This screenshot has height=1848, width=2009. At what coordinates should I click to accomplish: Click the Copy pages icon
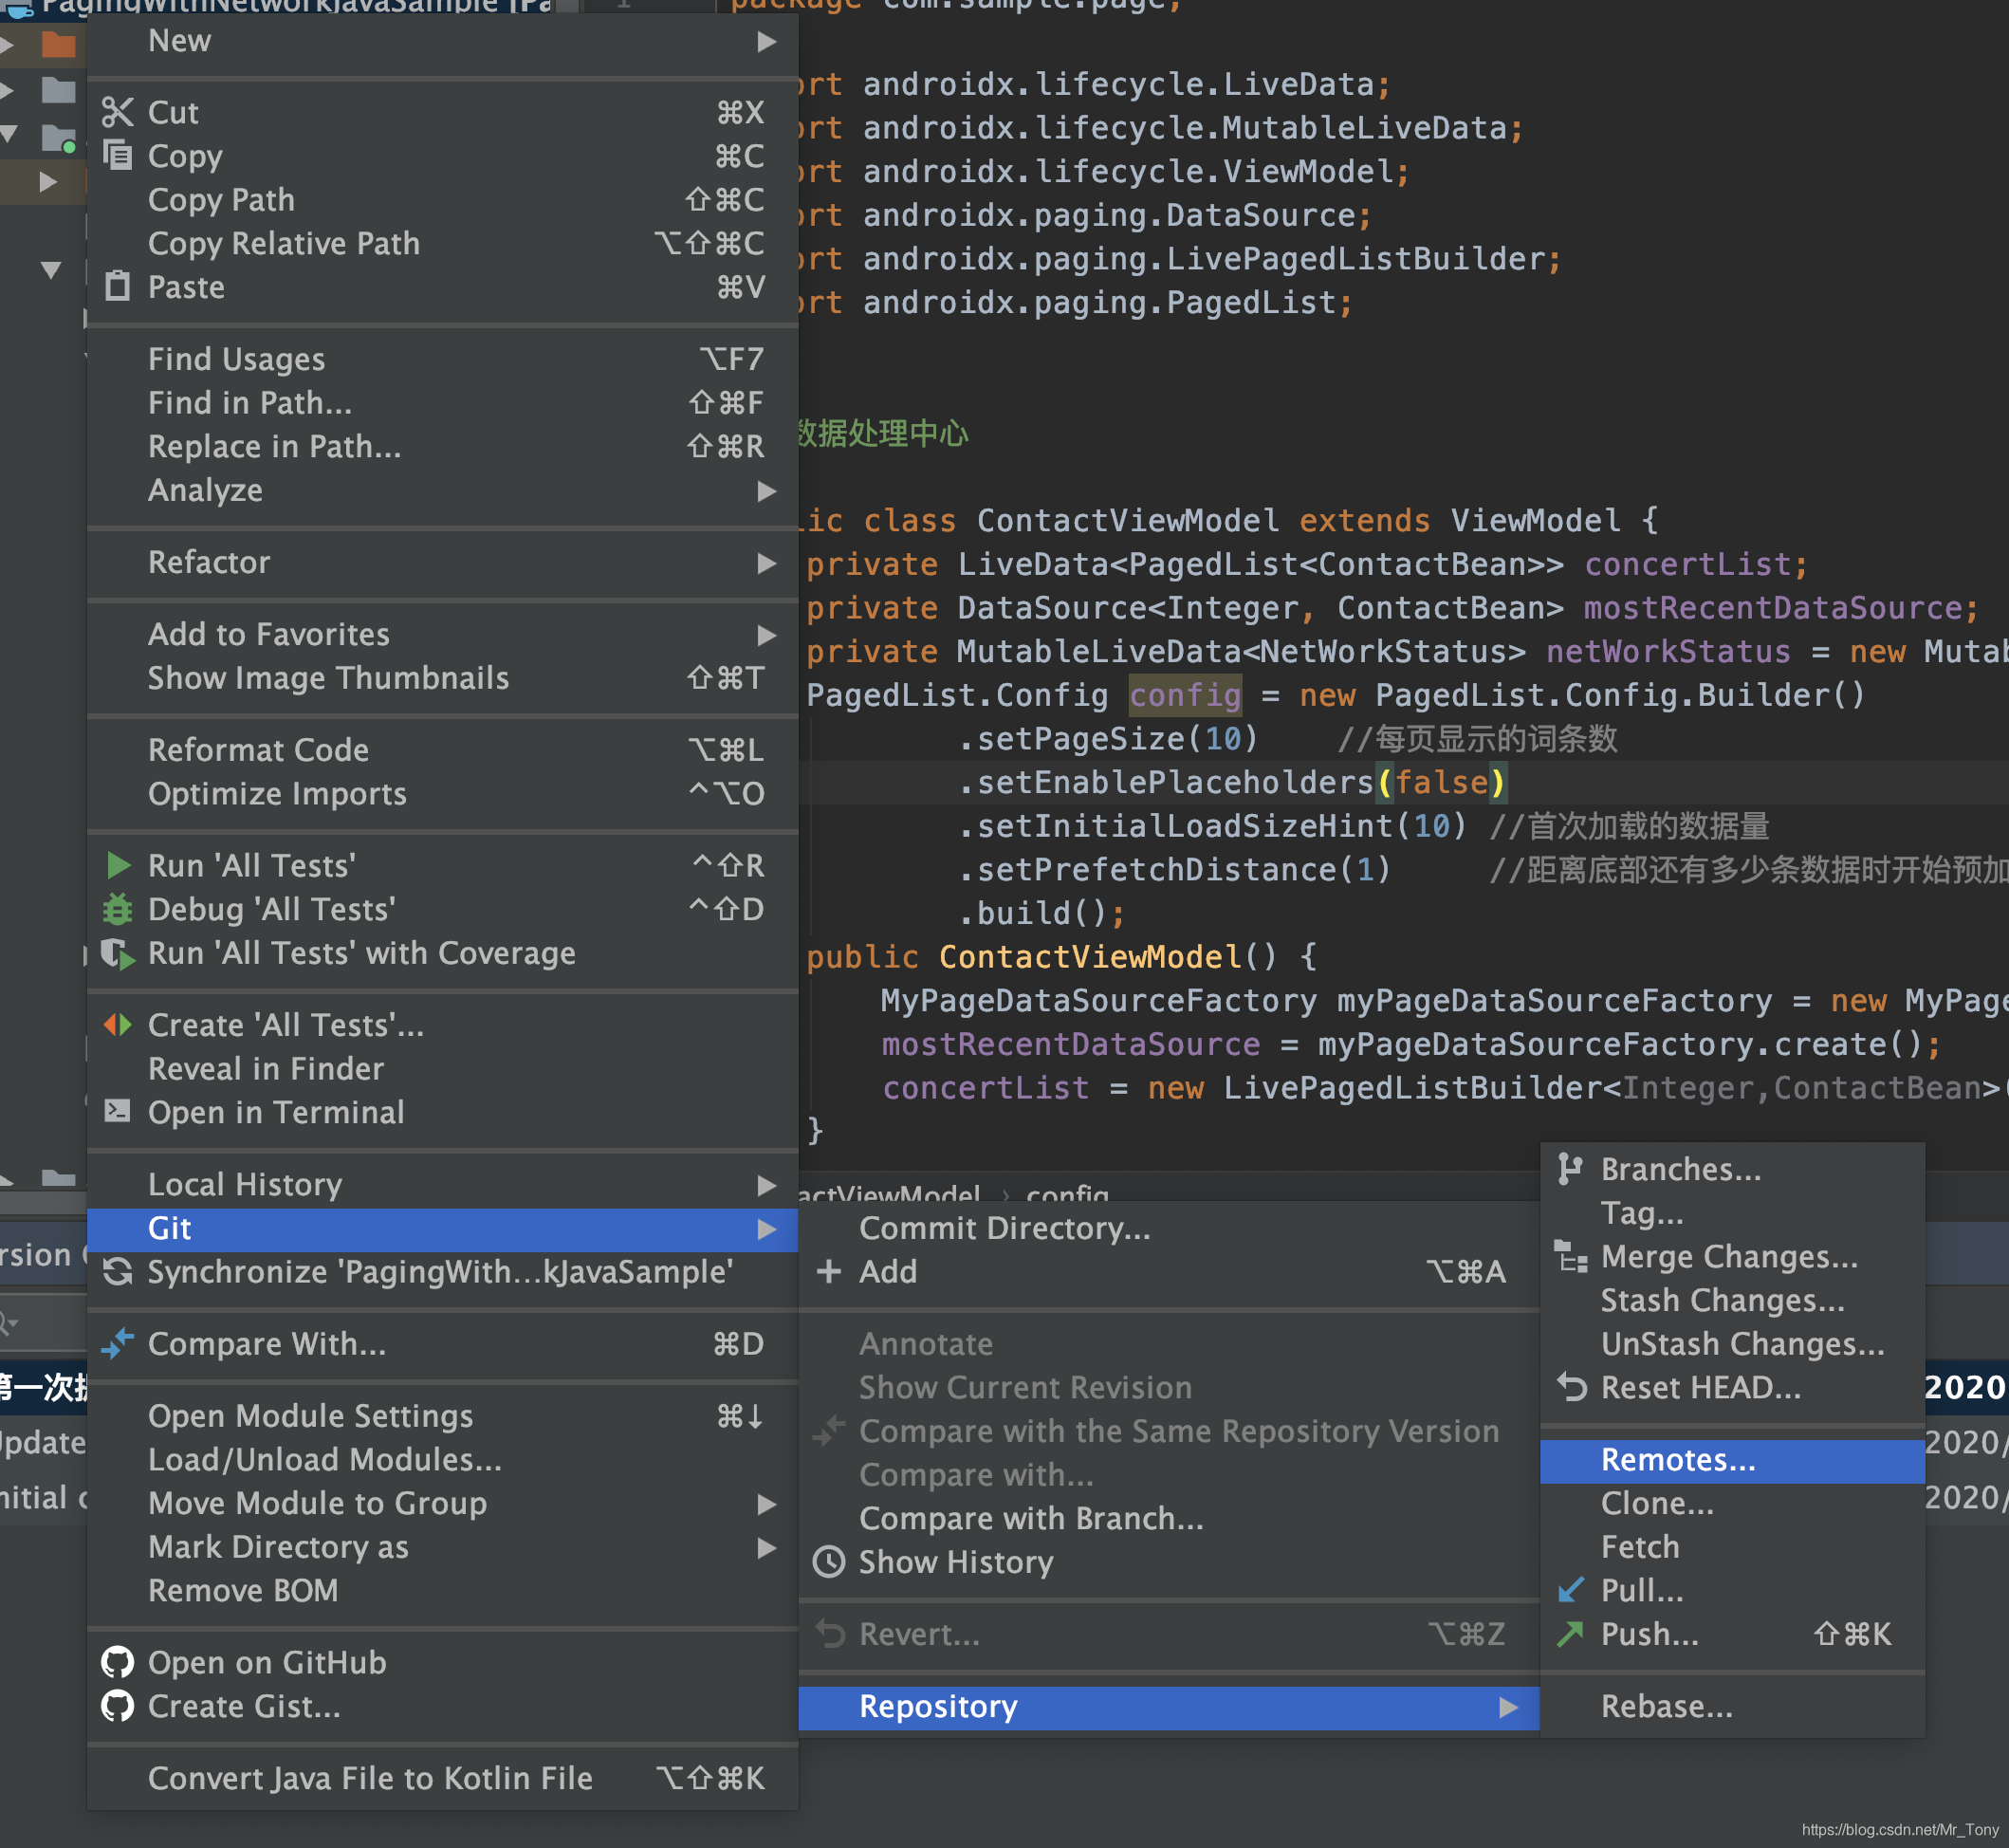click(x=118, y=156)
